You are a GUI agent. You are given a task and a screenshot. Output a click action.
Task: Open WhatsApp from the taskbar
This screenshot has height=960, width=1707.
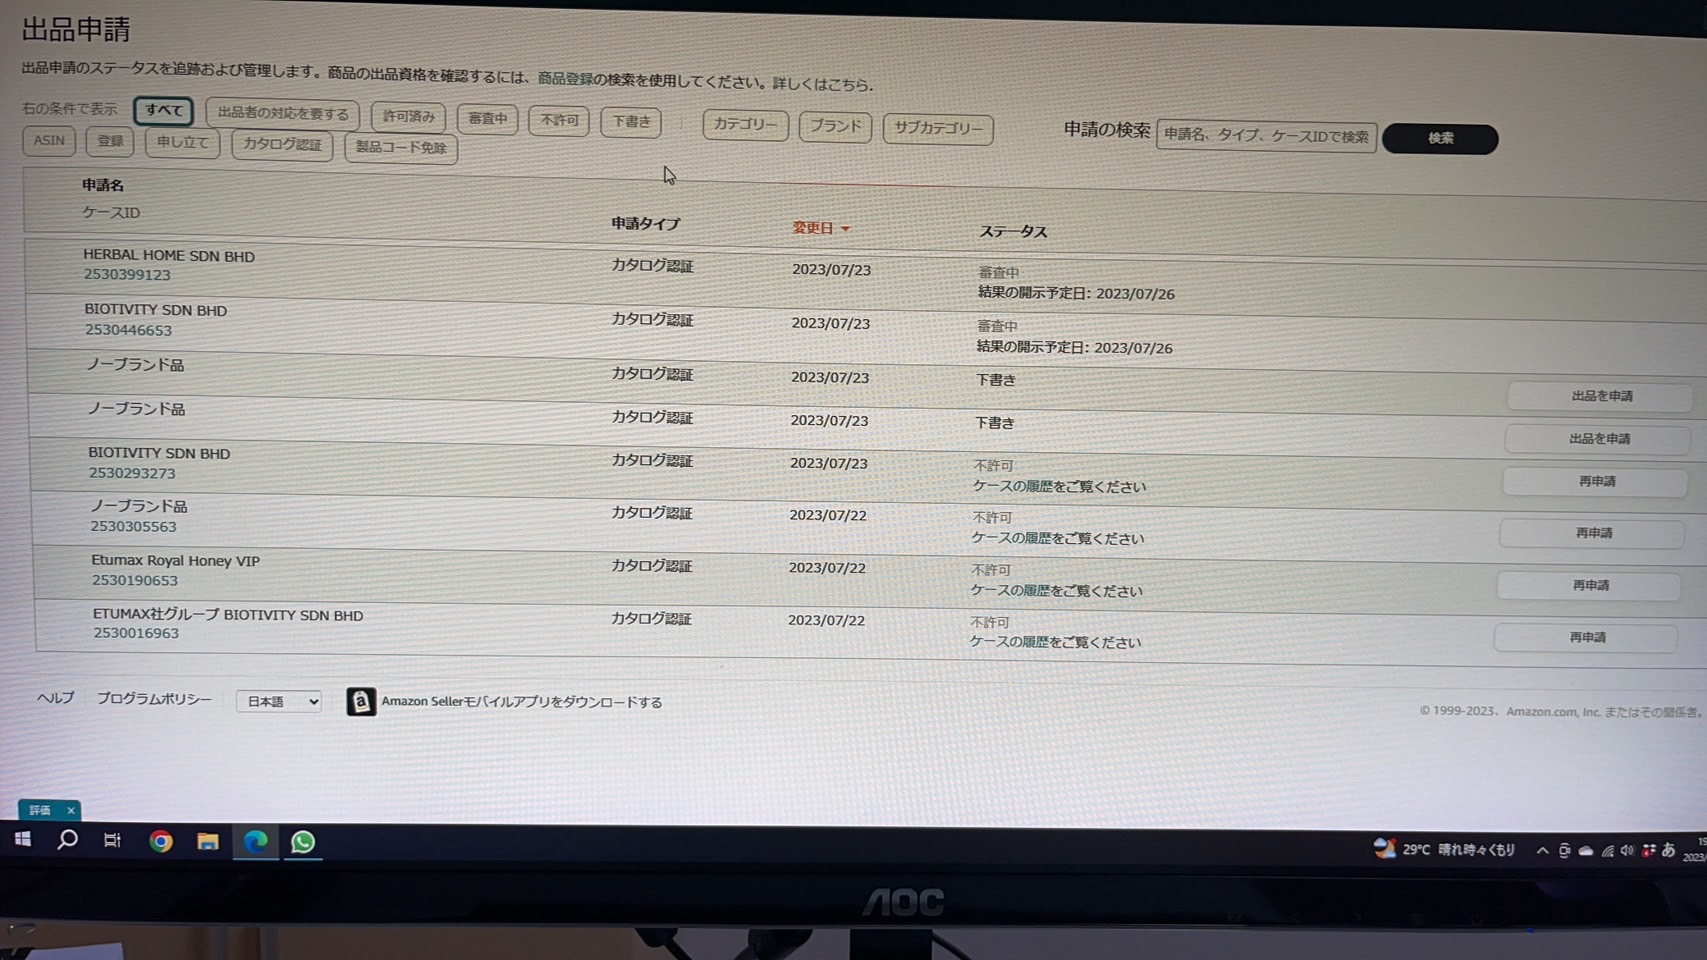pyautogui.click(x=303, y=843)
